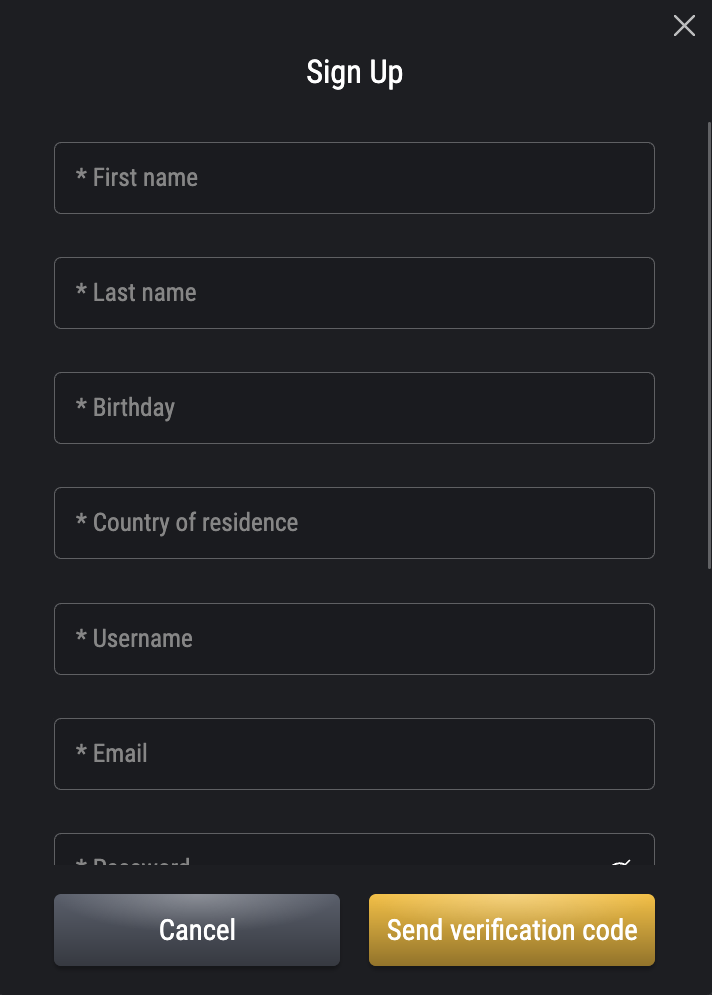The image size is (712, 995).
Task: Click Send verification code button
Action: click(511, 930)
